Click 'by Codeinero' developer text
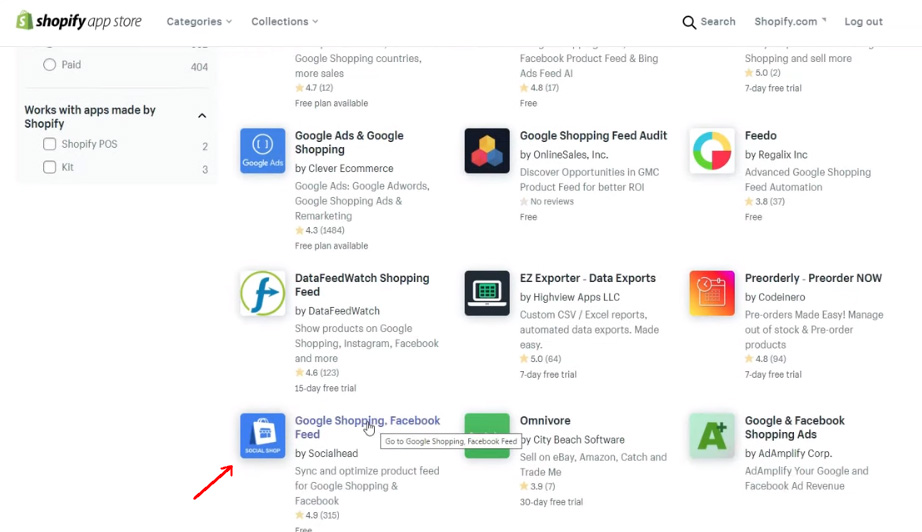Image resolution: width=922 pixels, height=532 pixels. pyautogui.click(x=775, y=297)
